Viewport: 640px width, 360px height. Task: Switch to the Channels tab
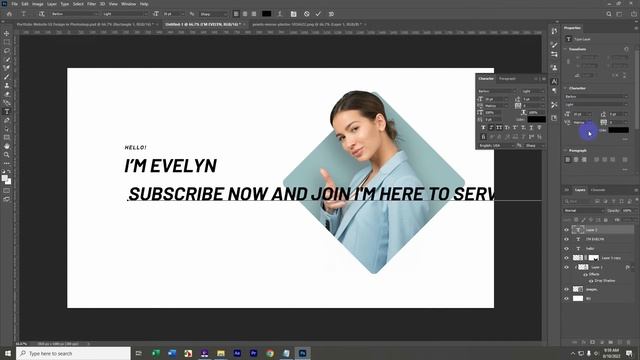point(598,190)
